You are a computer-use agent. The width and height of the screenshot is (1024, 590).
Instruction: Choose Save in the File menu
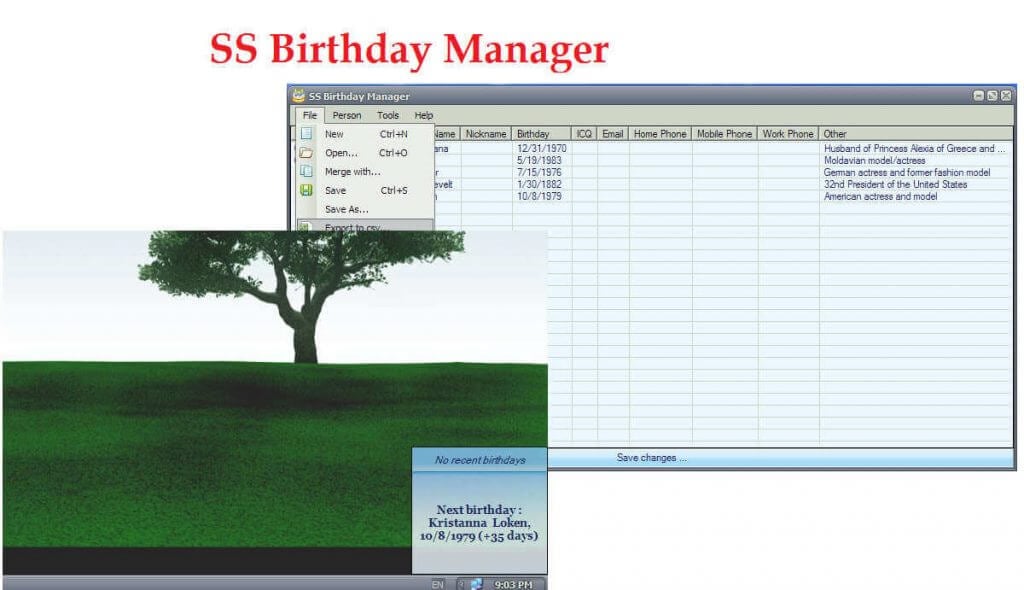[x=366, y=191]
